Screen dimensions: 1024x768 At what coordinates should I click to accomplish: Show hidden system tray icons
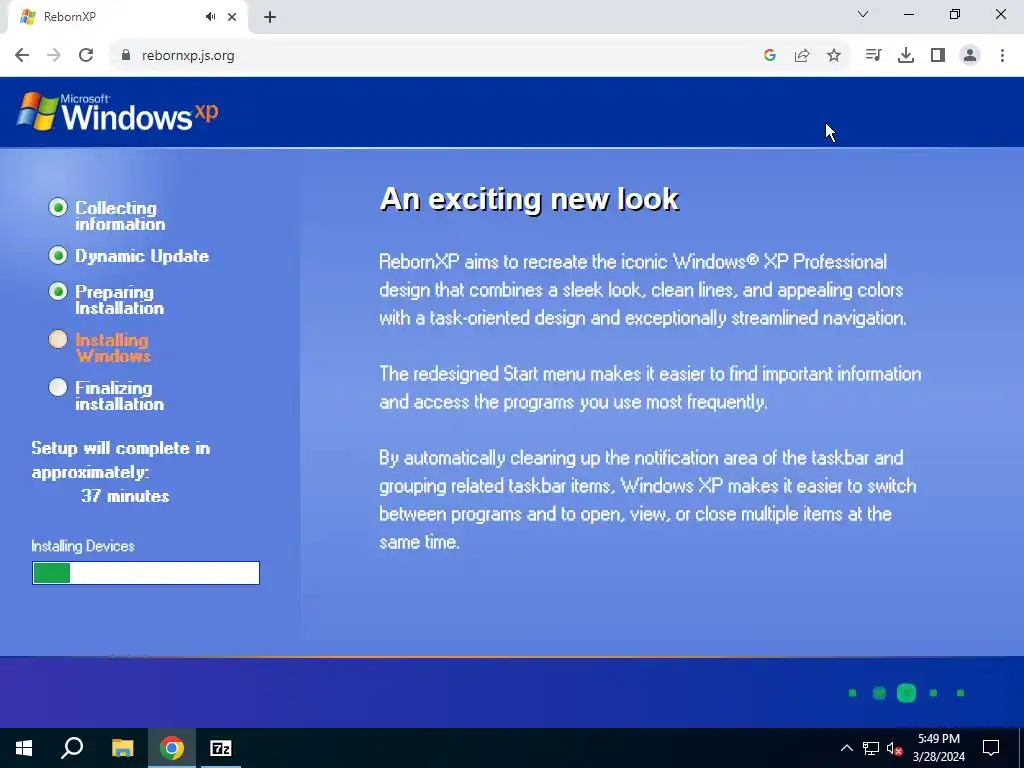click(846, 748)
